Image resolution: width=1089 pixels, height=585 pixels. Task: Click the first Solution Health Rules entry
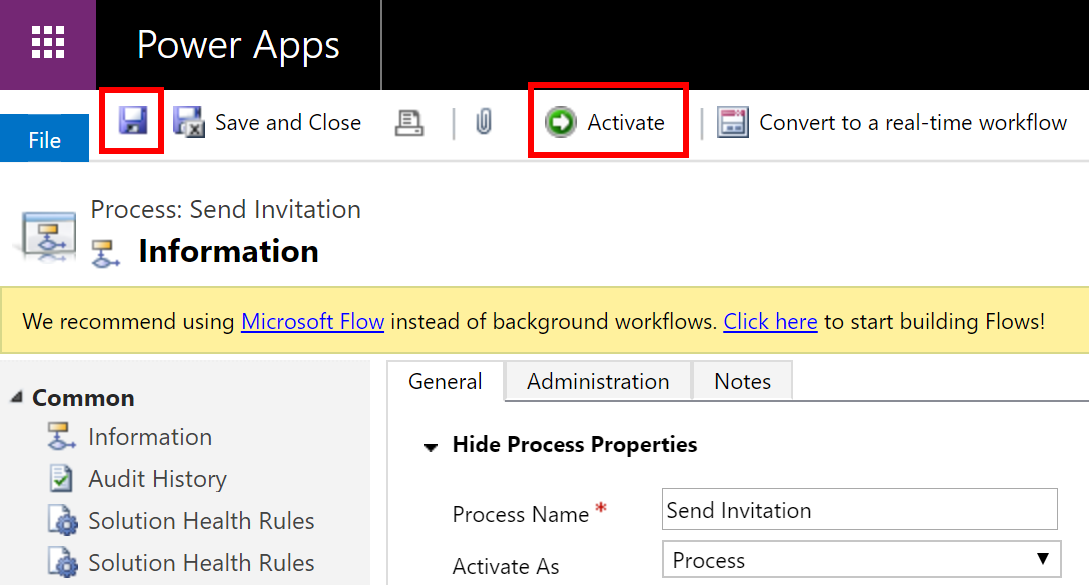click(200, 520)
